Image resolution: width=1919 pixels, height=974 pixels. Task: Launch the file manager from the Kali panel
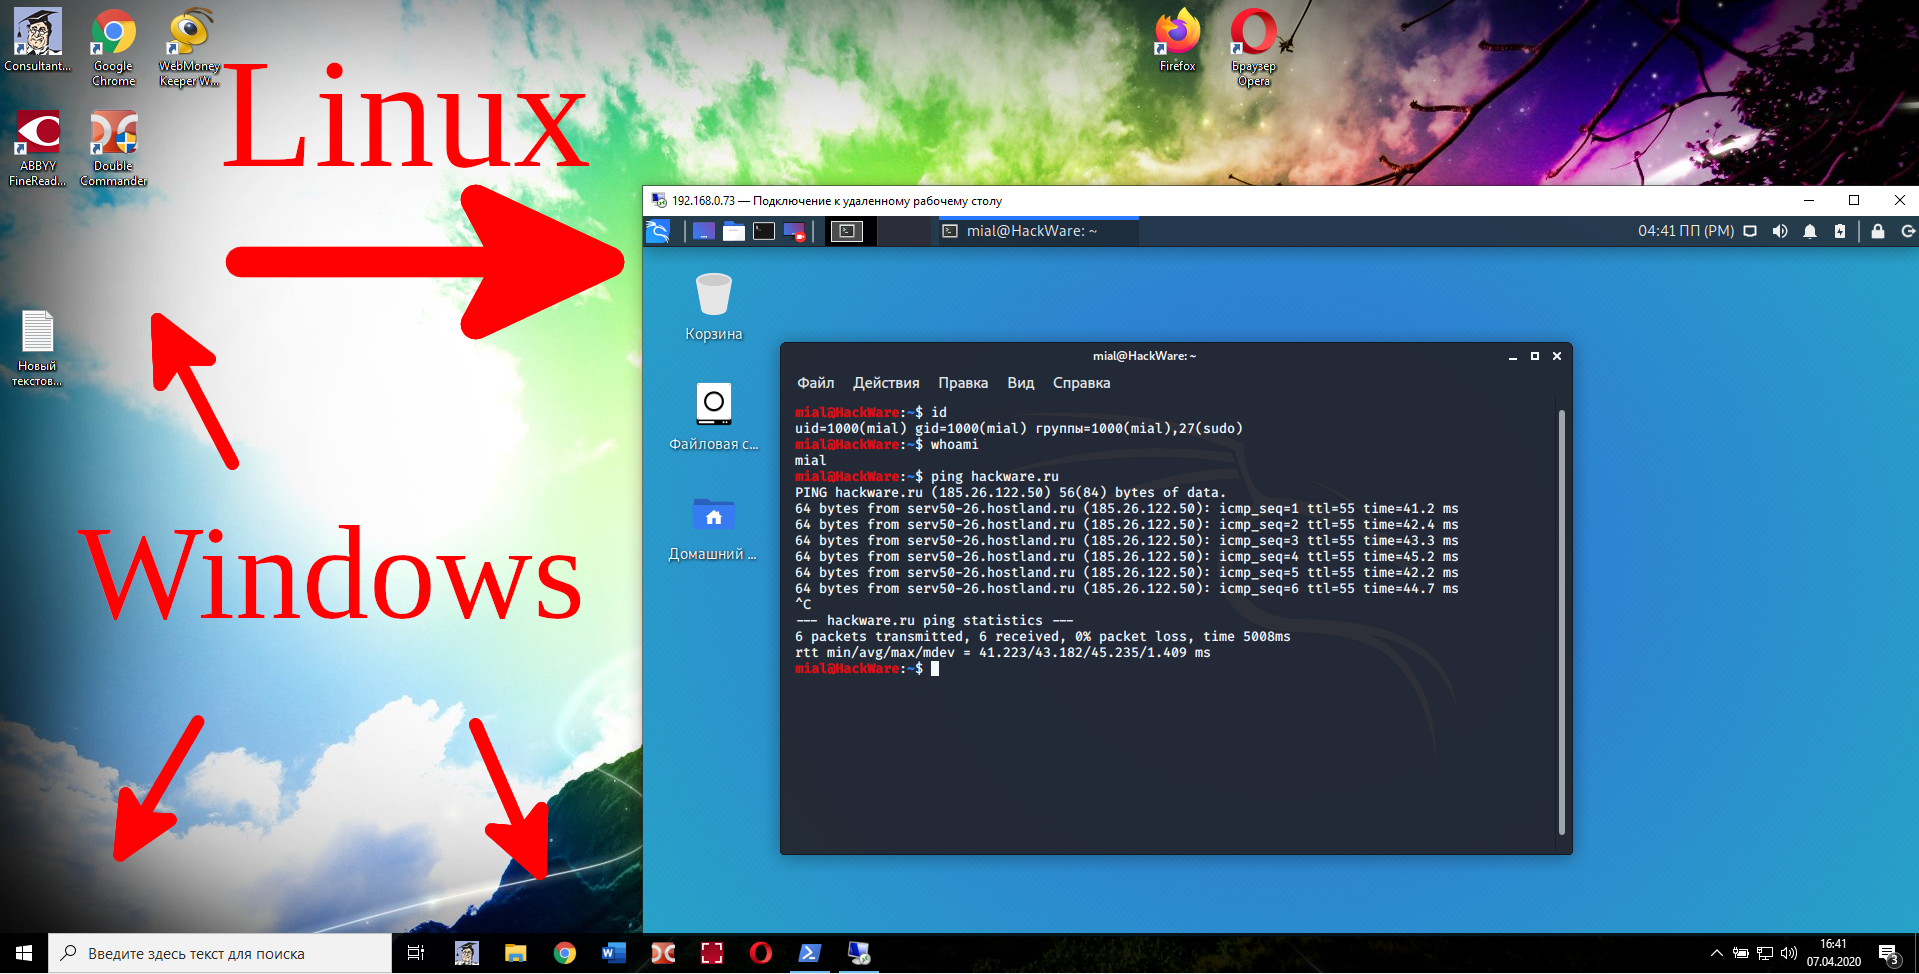coord(733,231)
